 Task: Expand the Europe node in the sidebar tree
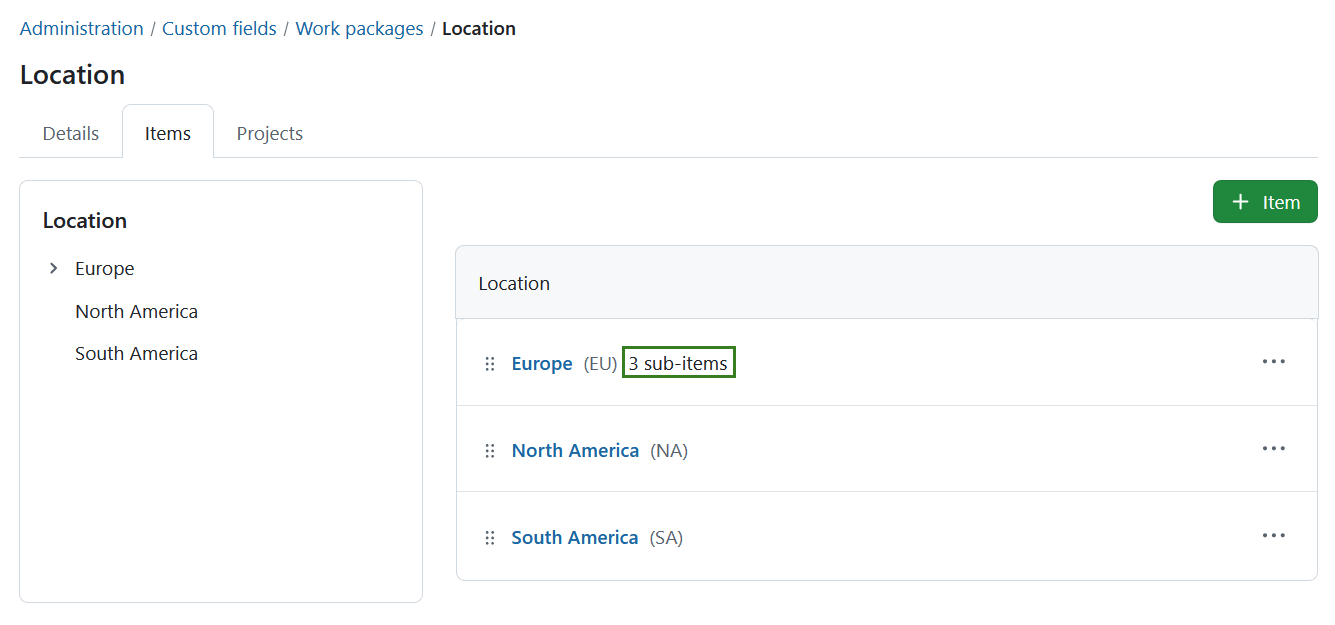click(x=53, y=268)
